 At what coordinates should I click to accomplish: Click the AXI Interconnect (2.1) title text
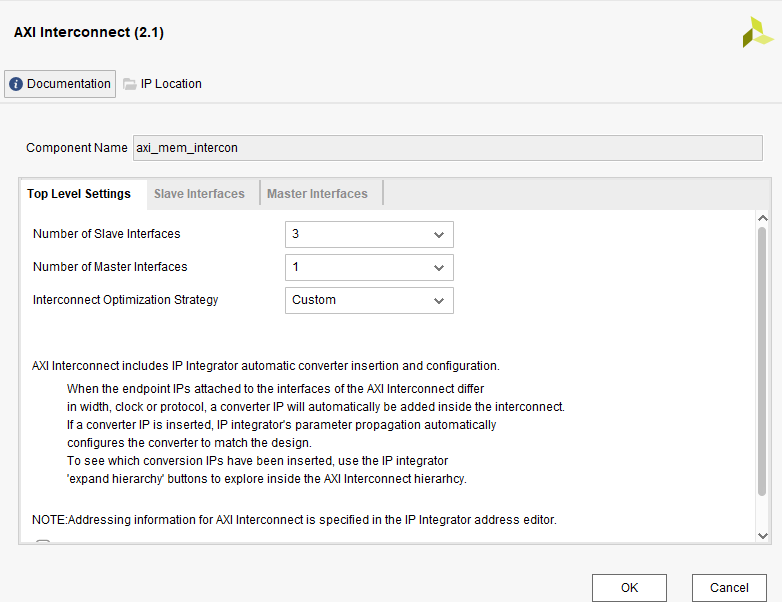coord(89,32)
